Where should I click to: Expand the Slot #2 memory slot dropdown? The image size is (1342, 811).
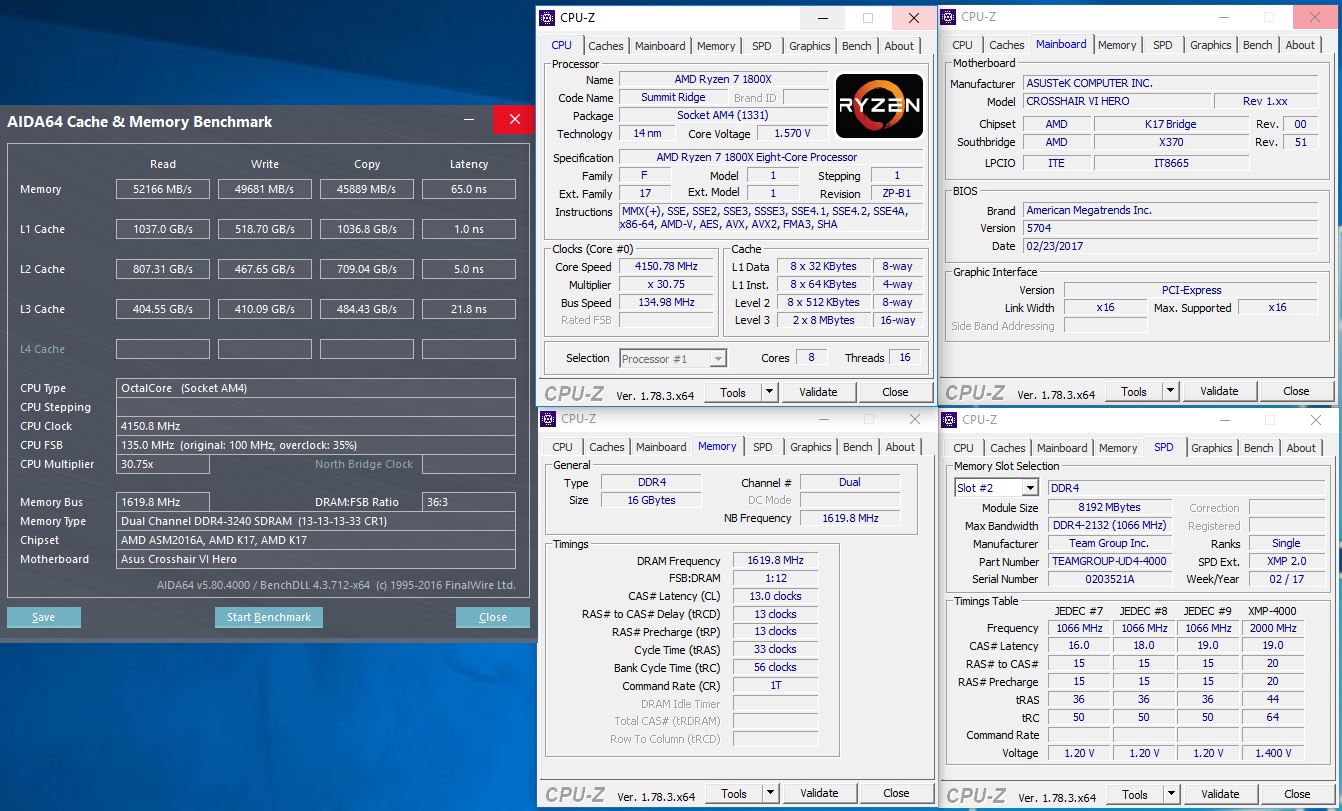click(x=1030, y=488)
